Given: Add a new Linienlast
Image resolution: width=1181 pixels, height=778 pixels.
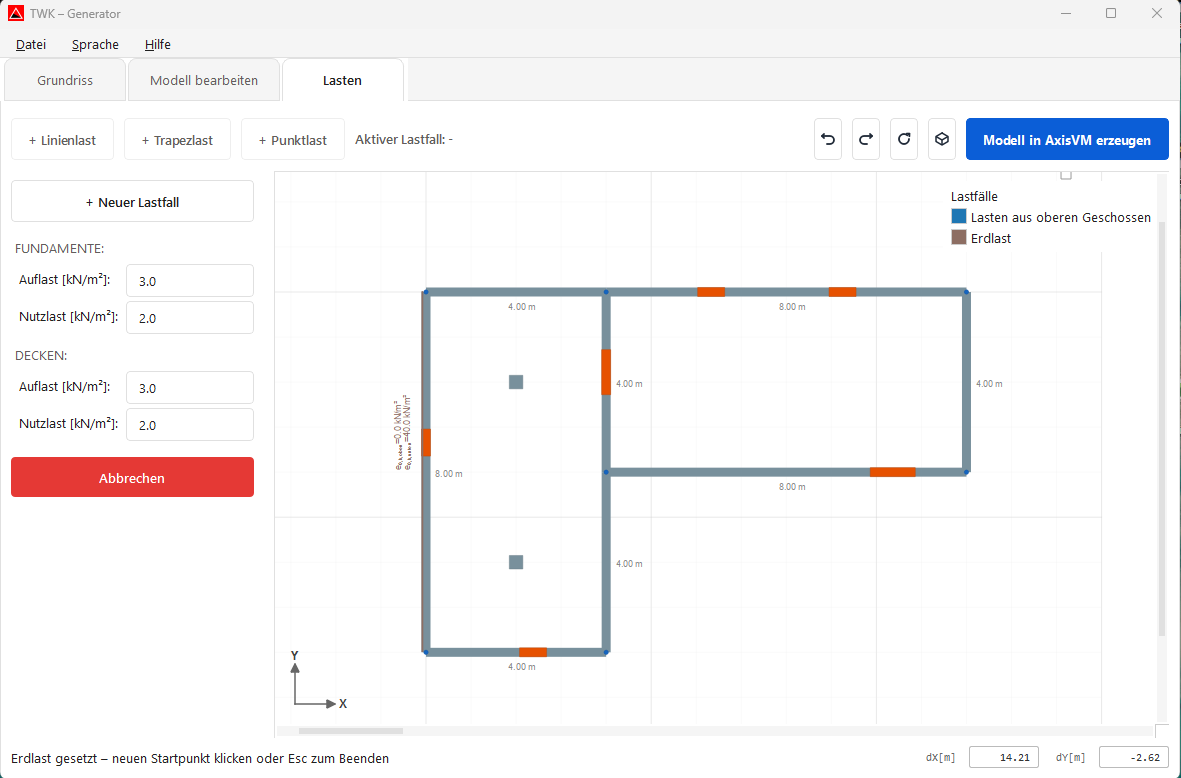Looking at the screenshot, I should (62, 140).
